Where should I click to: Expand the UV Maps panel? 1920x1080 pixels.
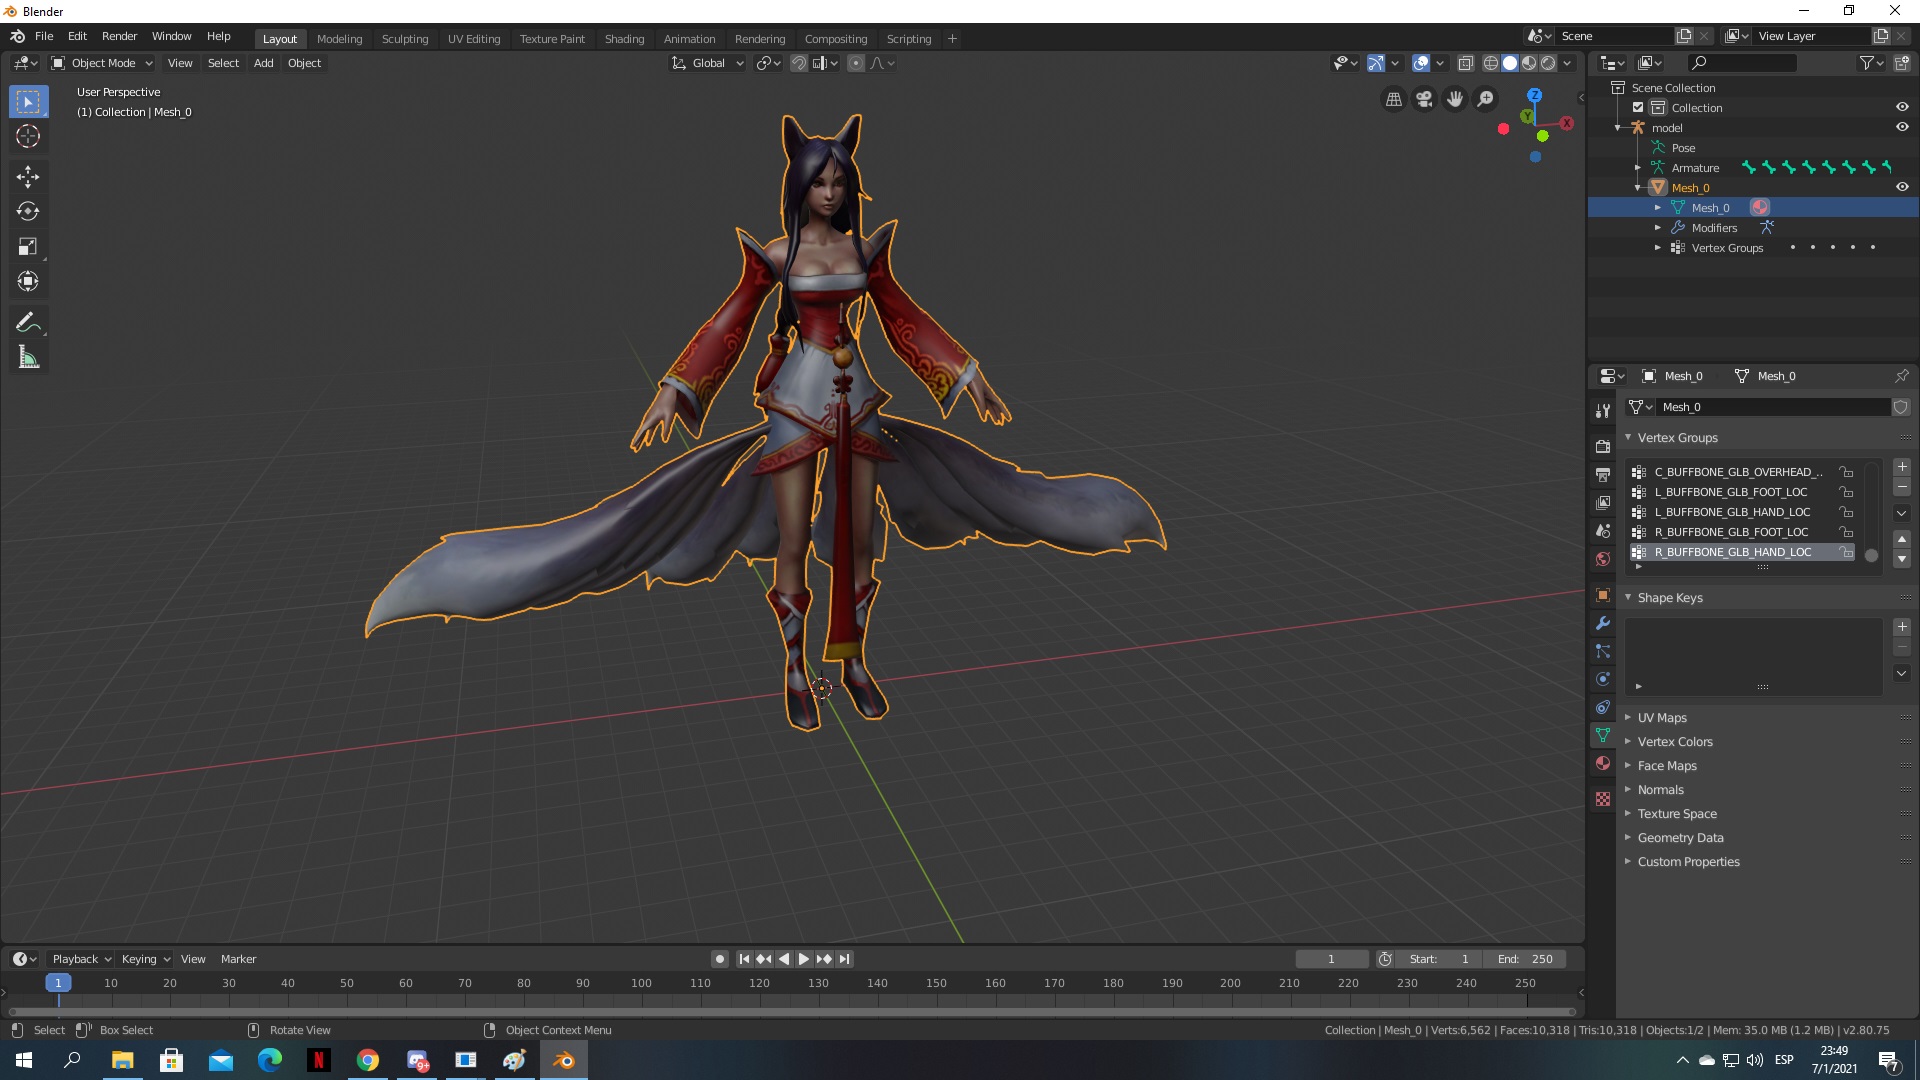pyautogui.click(x=1662, y=718)
